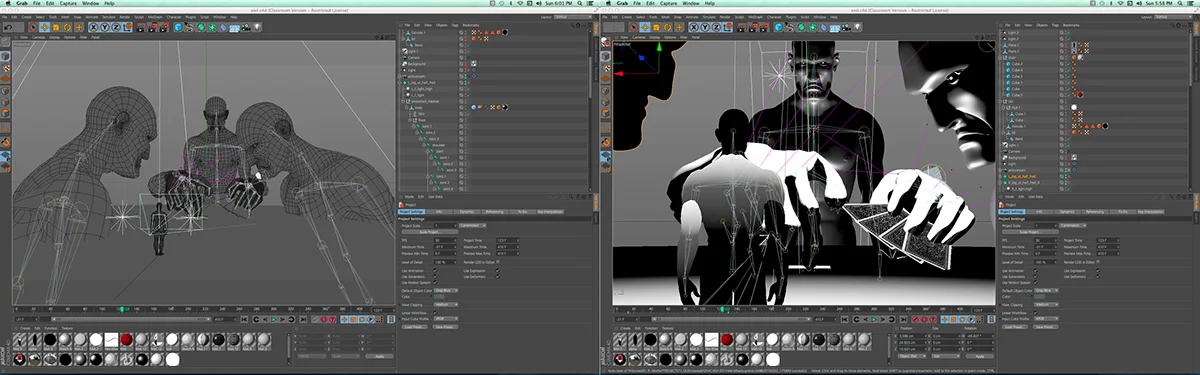Toggle Use Expression checkbox in left project settings
Image resolution: width=1200 pixels, height=375 pixels.
(497, 270)
